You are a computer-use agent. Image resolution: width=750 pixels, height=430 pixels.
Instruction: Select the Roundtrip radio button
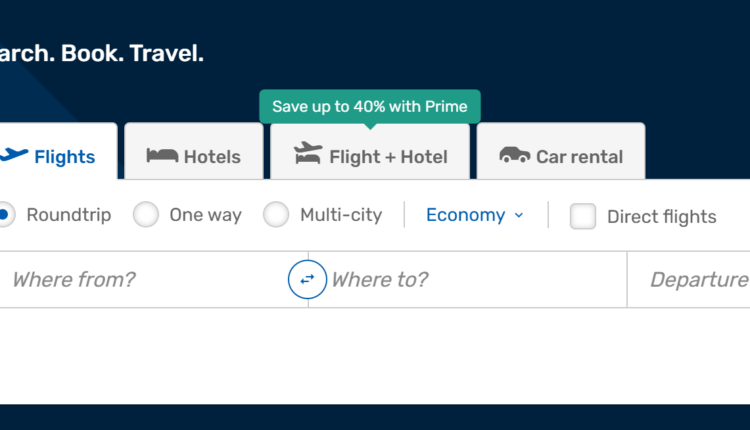point(5,215)
